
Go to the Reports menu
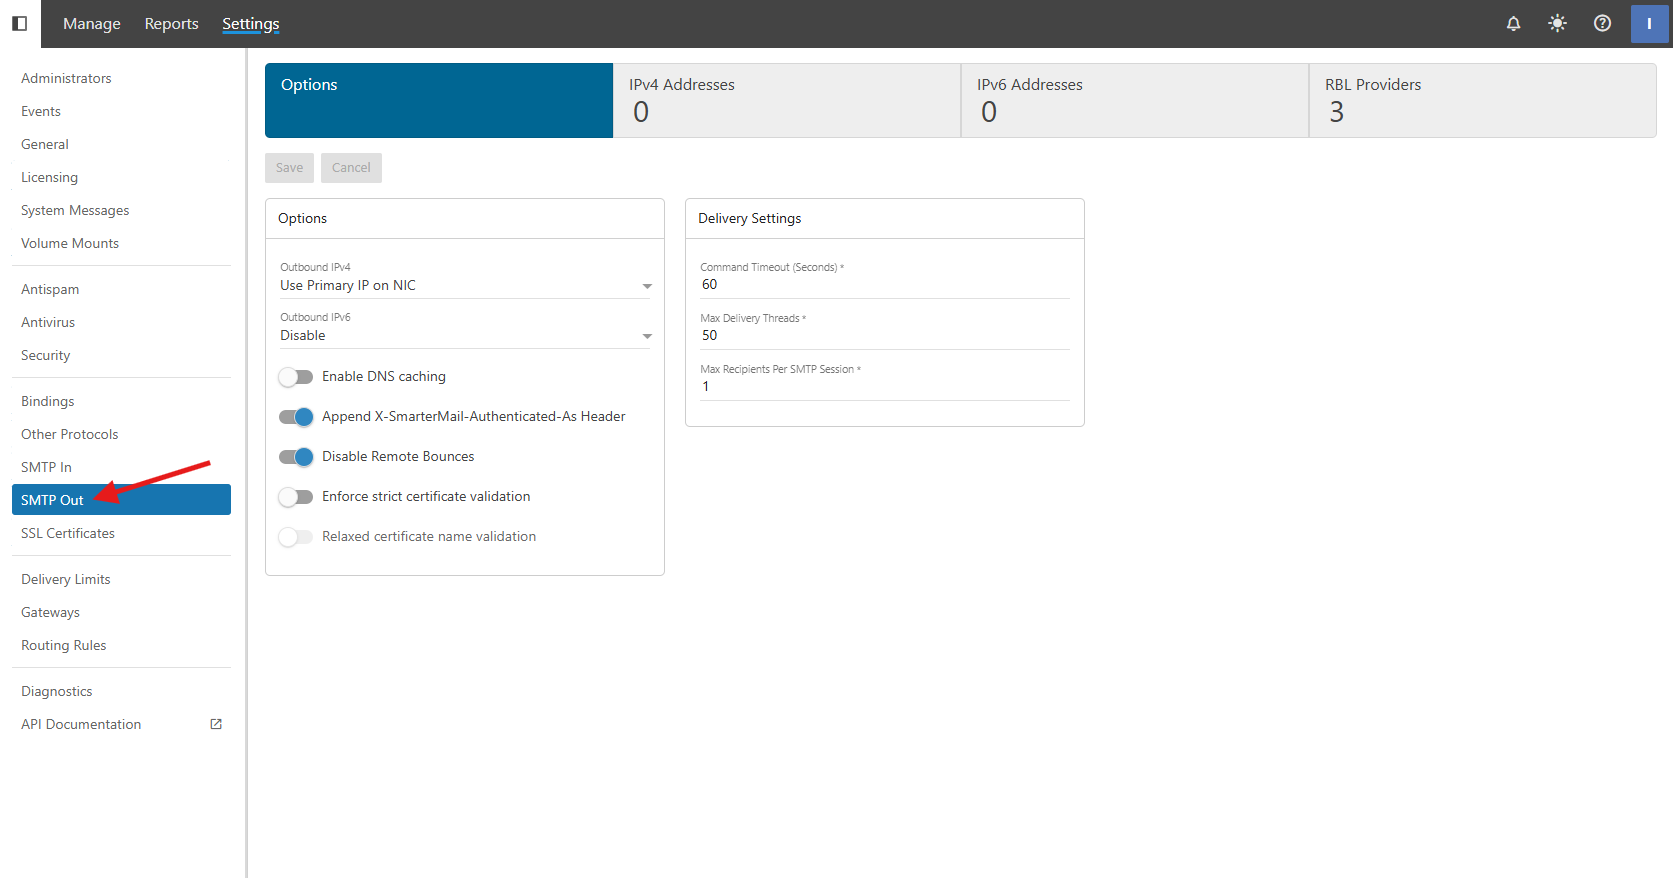tap(171, 23)
